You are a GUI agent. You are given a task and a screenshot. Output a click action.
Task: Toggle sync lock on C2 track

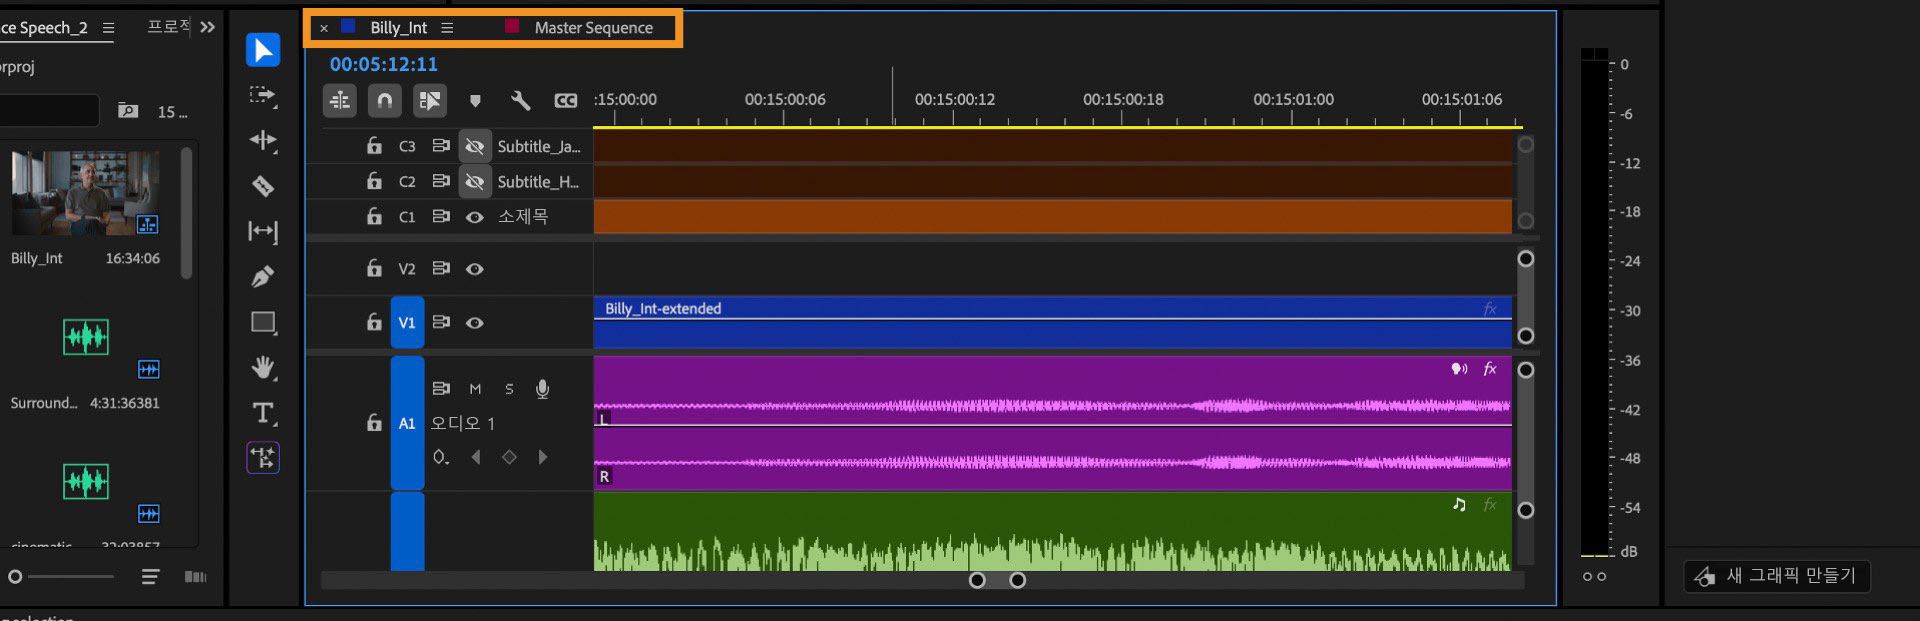point(440,181)
